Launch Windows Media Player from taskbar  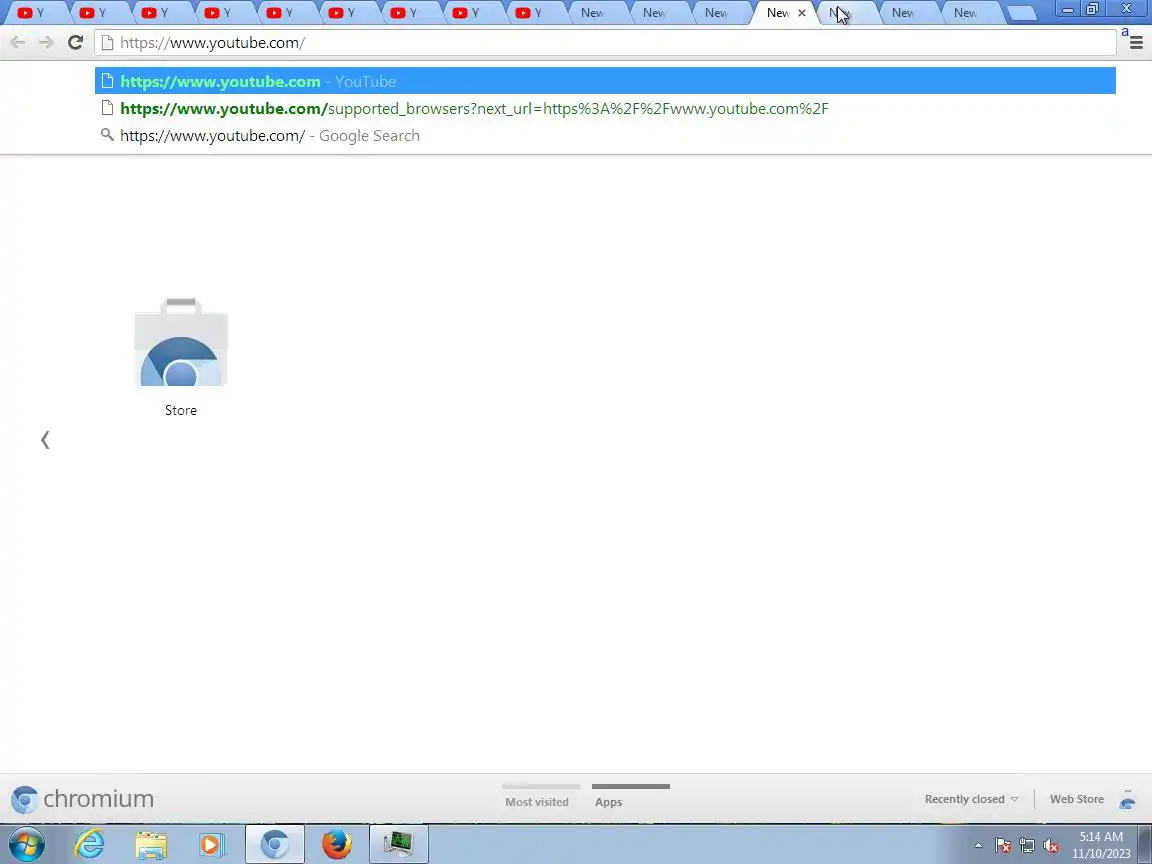pos(212,844)
